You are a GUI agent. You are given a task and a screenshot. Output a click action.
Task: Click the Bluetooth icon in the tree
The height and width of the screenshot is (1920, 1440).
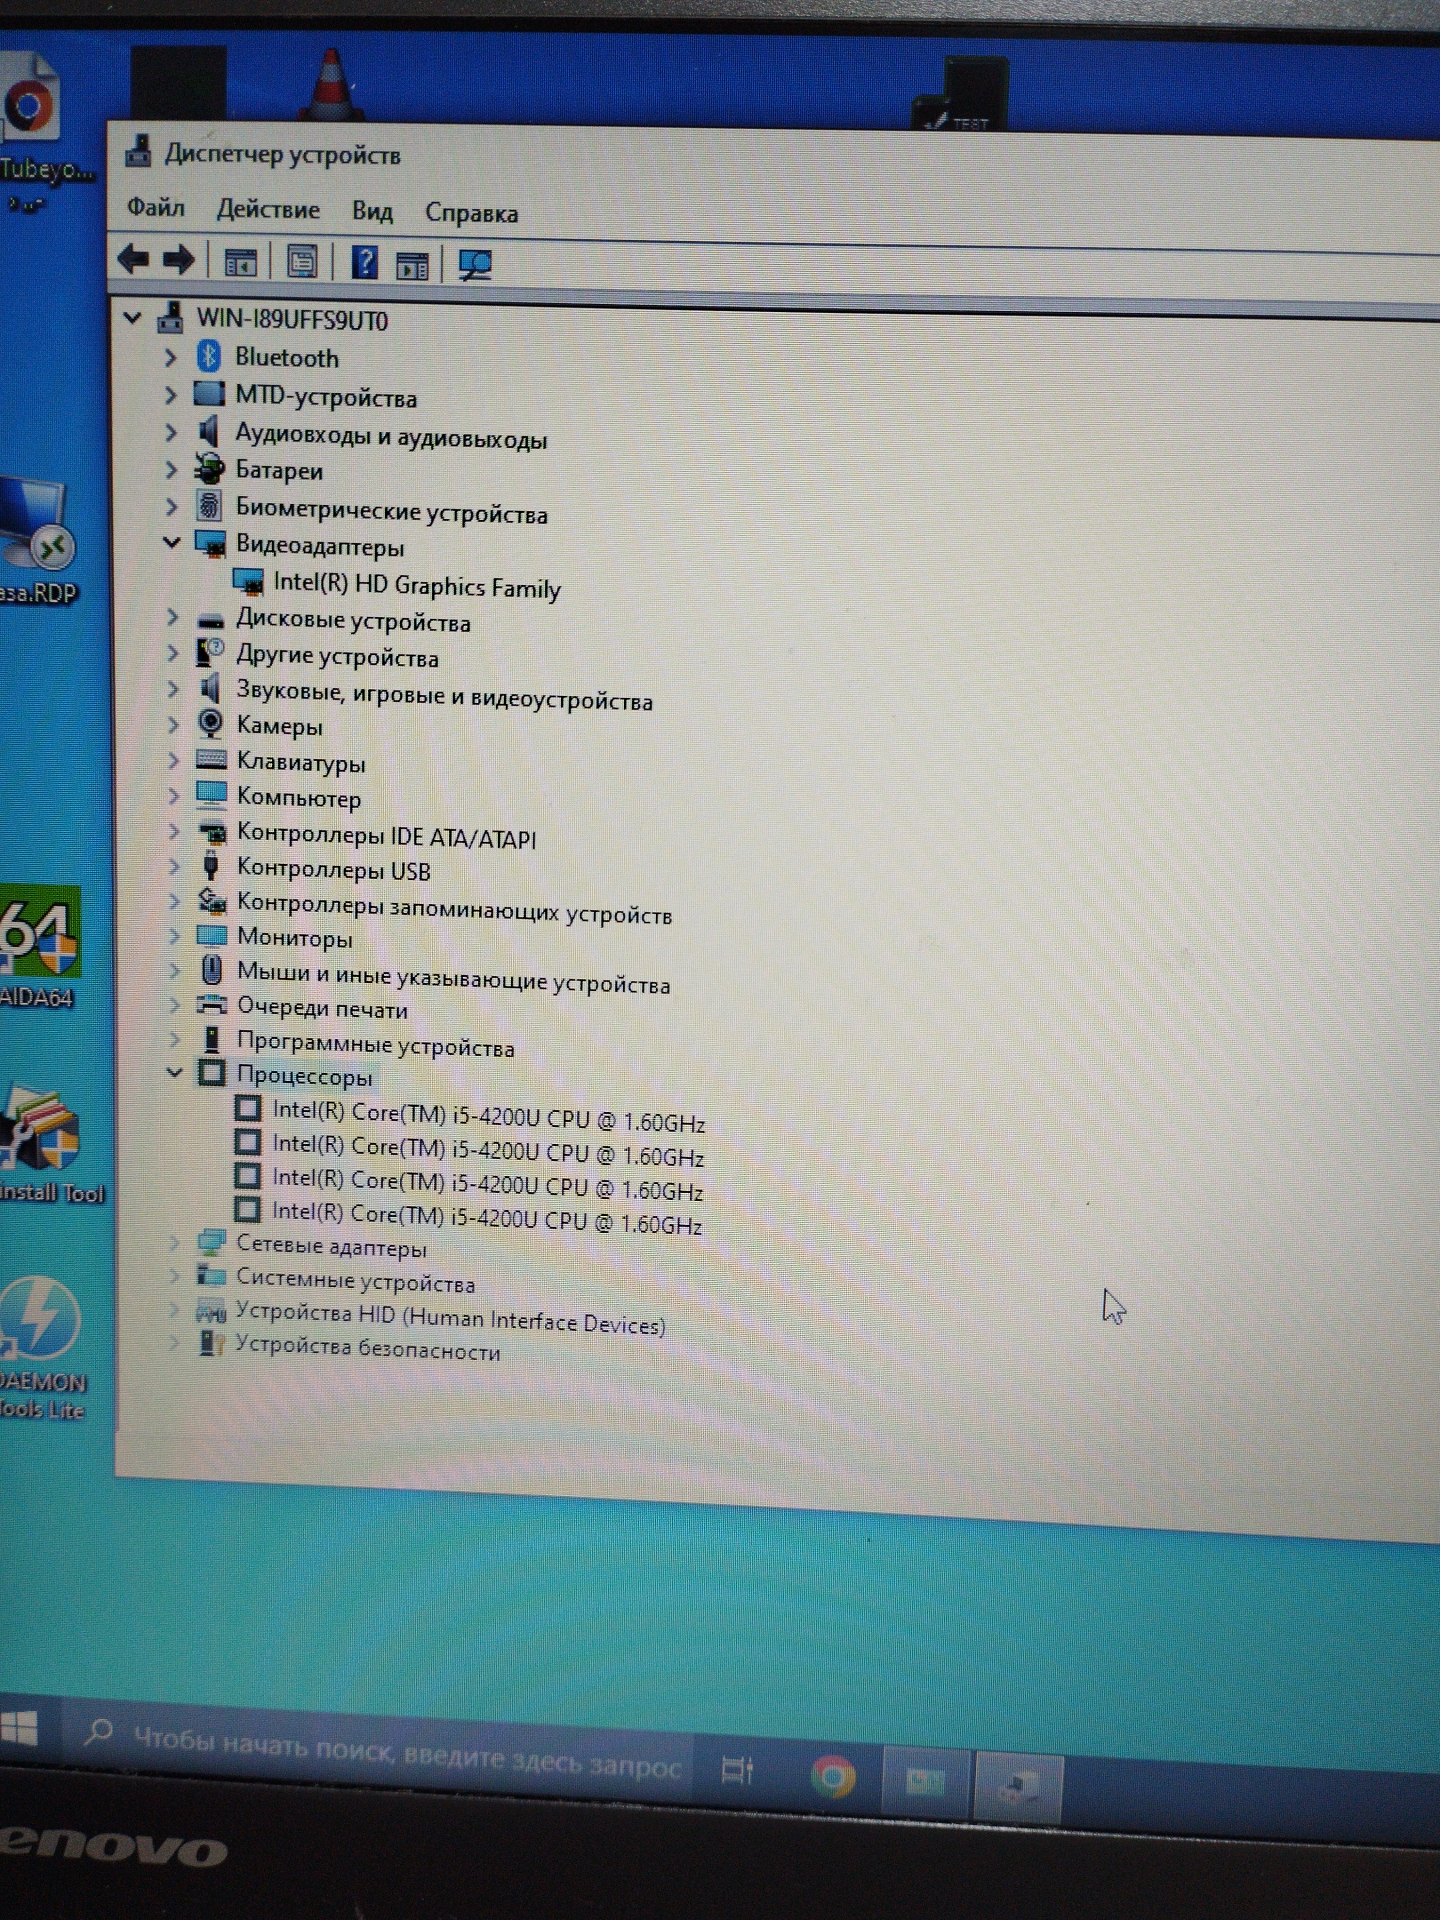208,355
